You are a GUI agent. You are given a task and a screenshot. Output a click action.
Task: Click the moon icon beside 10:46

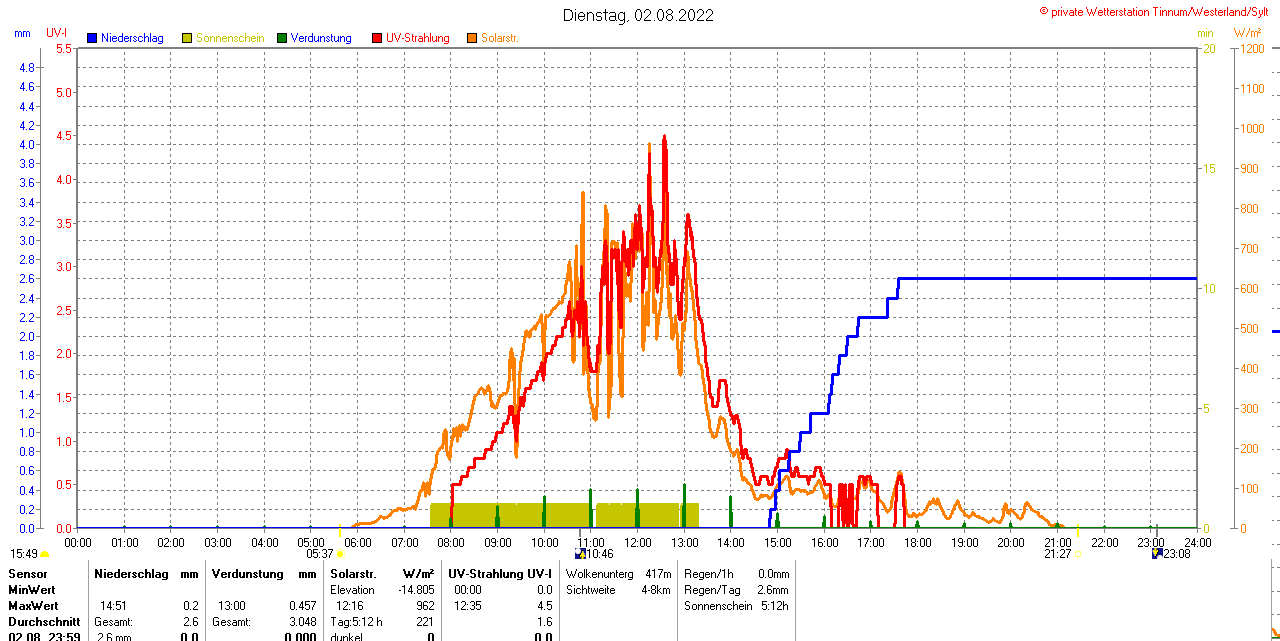[x=580, y=554]
